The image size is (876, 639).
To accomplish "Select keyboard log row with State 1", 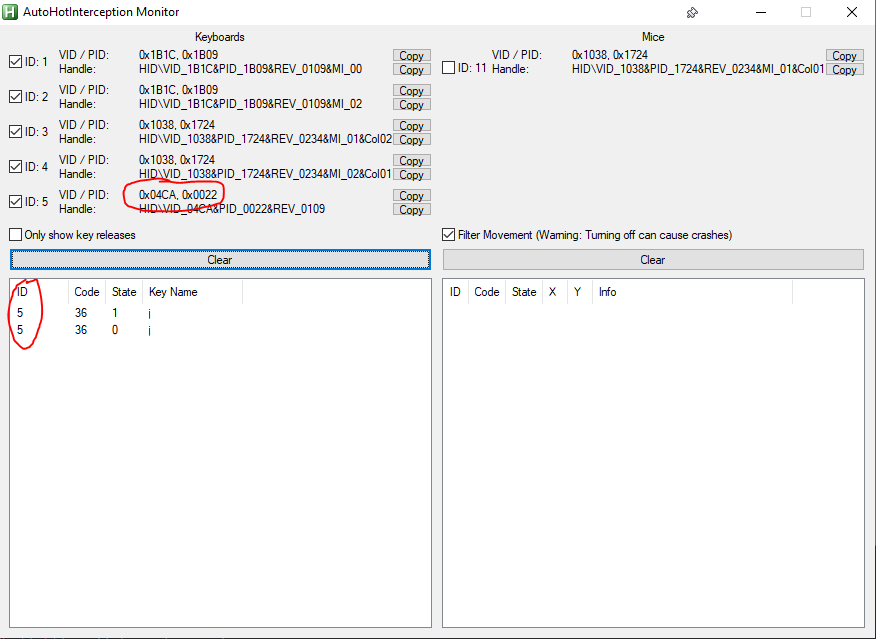I will [x=220, y=313].
